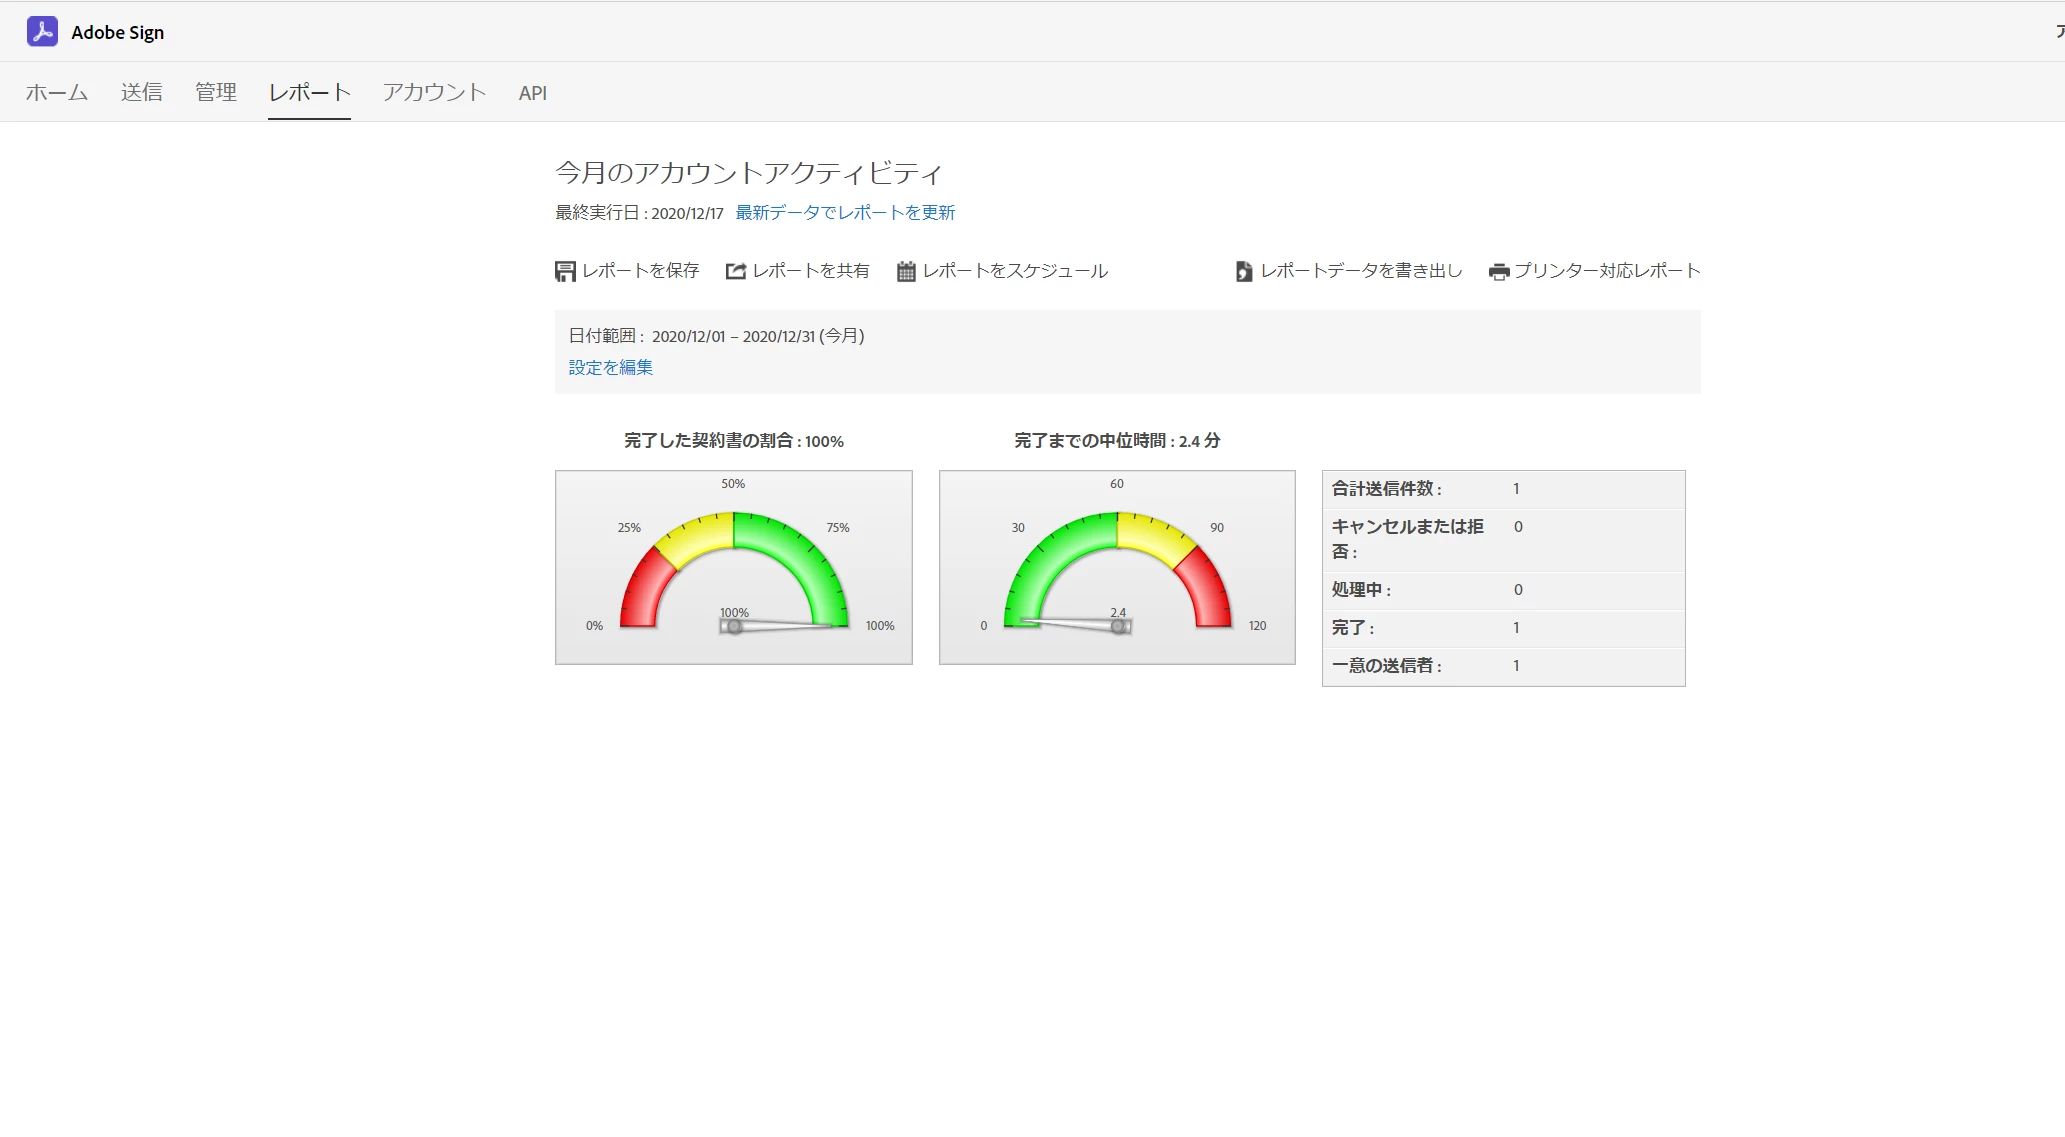Viewport: 2065px width, 1137px height.
Task: Switch to the 送信 tab
Action: (141, 93)
